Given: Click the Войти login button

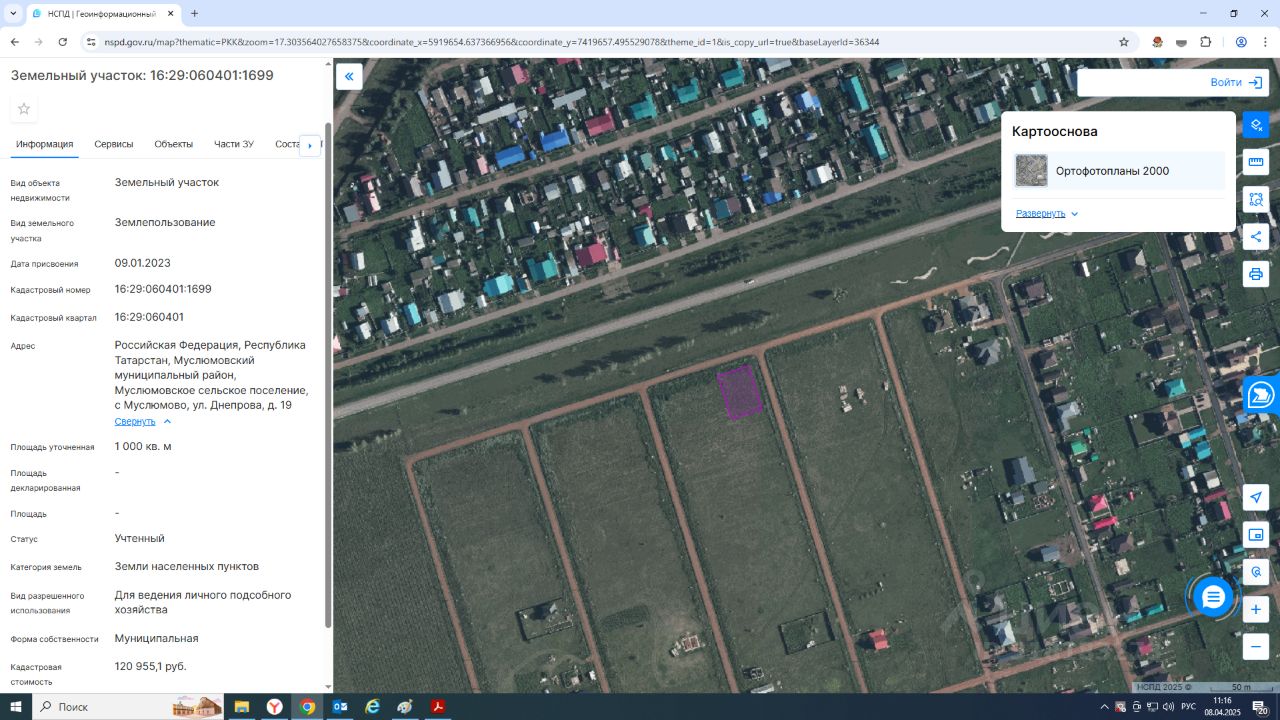Looking at the screenshot, I should 1236,82.
